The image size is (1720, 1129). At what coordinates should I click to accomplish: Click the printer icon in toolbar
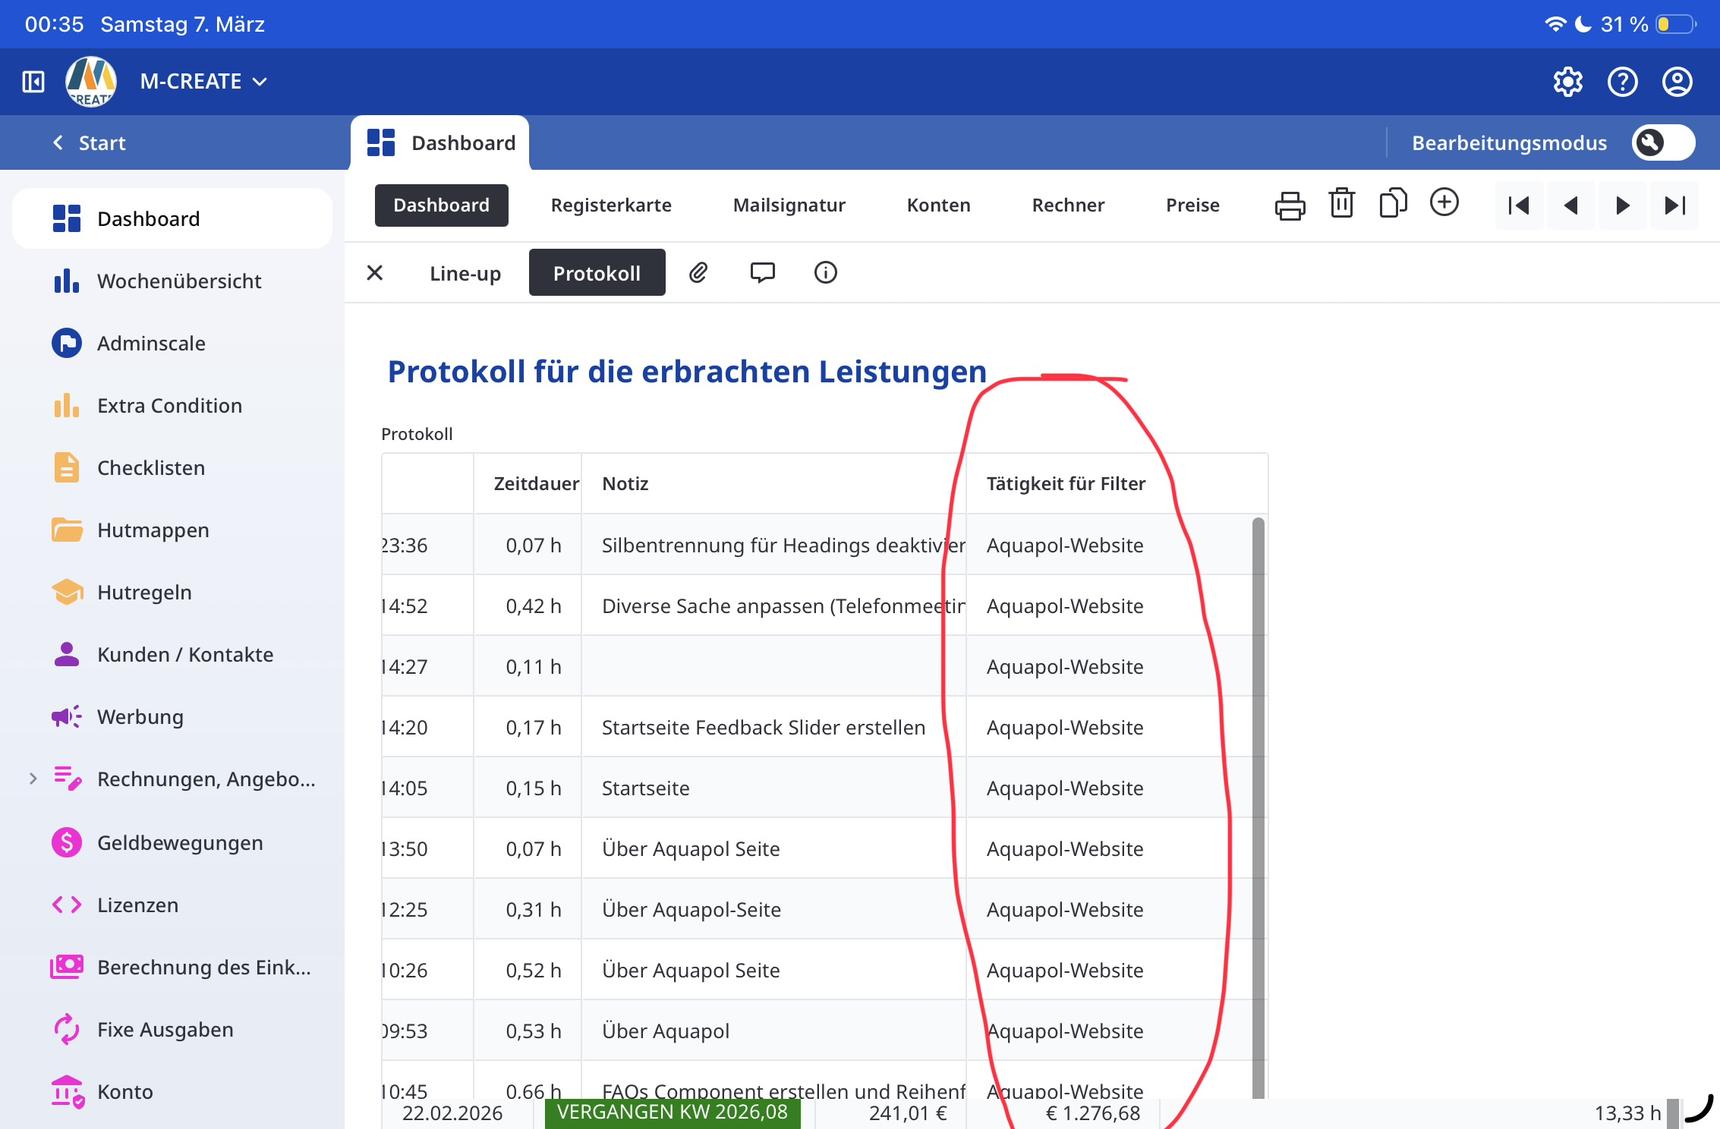(x=1290, y=205)
